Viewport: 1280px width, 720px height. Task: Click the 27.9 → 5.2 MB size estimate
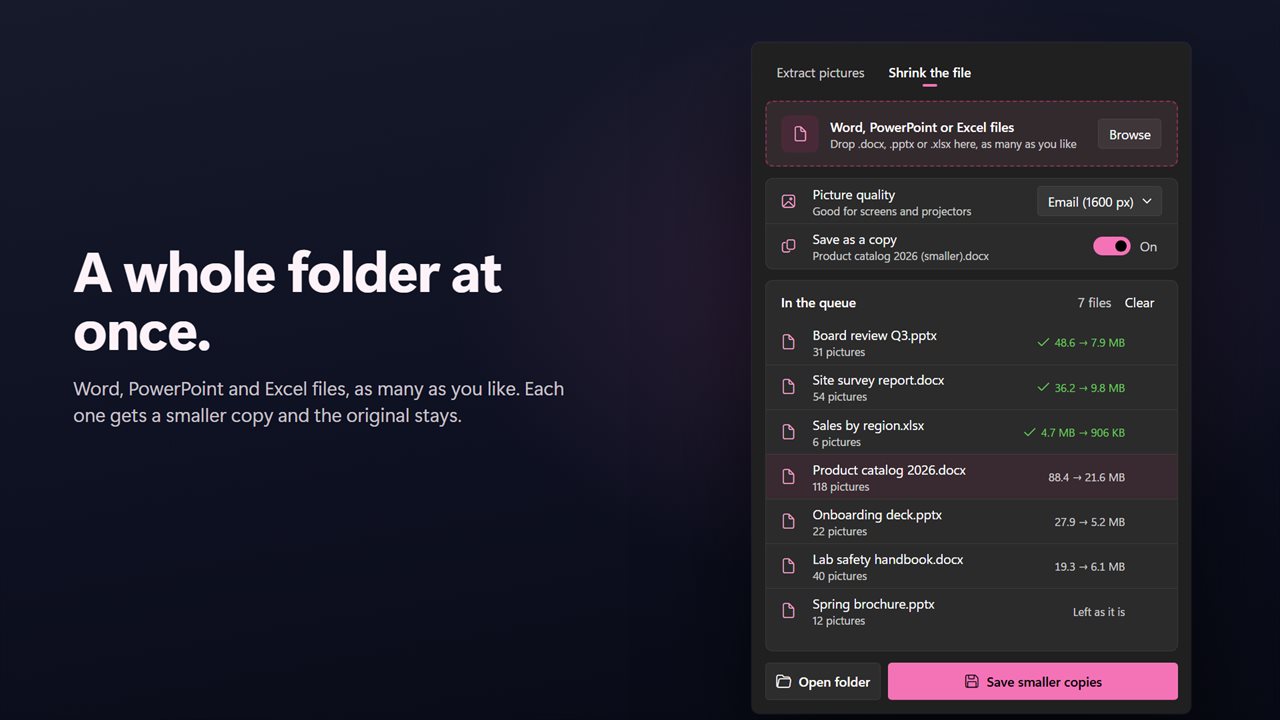tap(1090, 522)
